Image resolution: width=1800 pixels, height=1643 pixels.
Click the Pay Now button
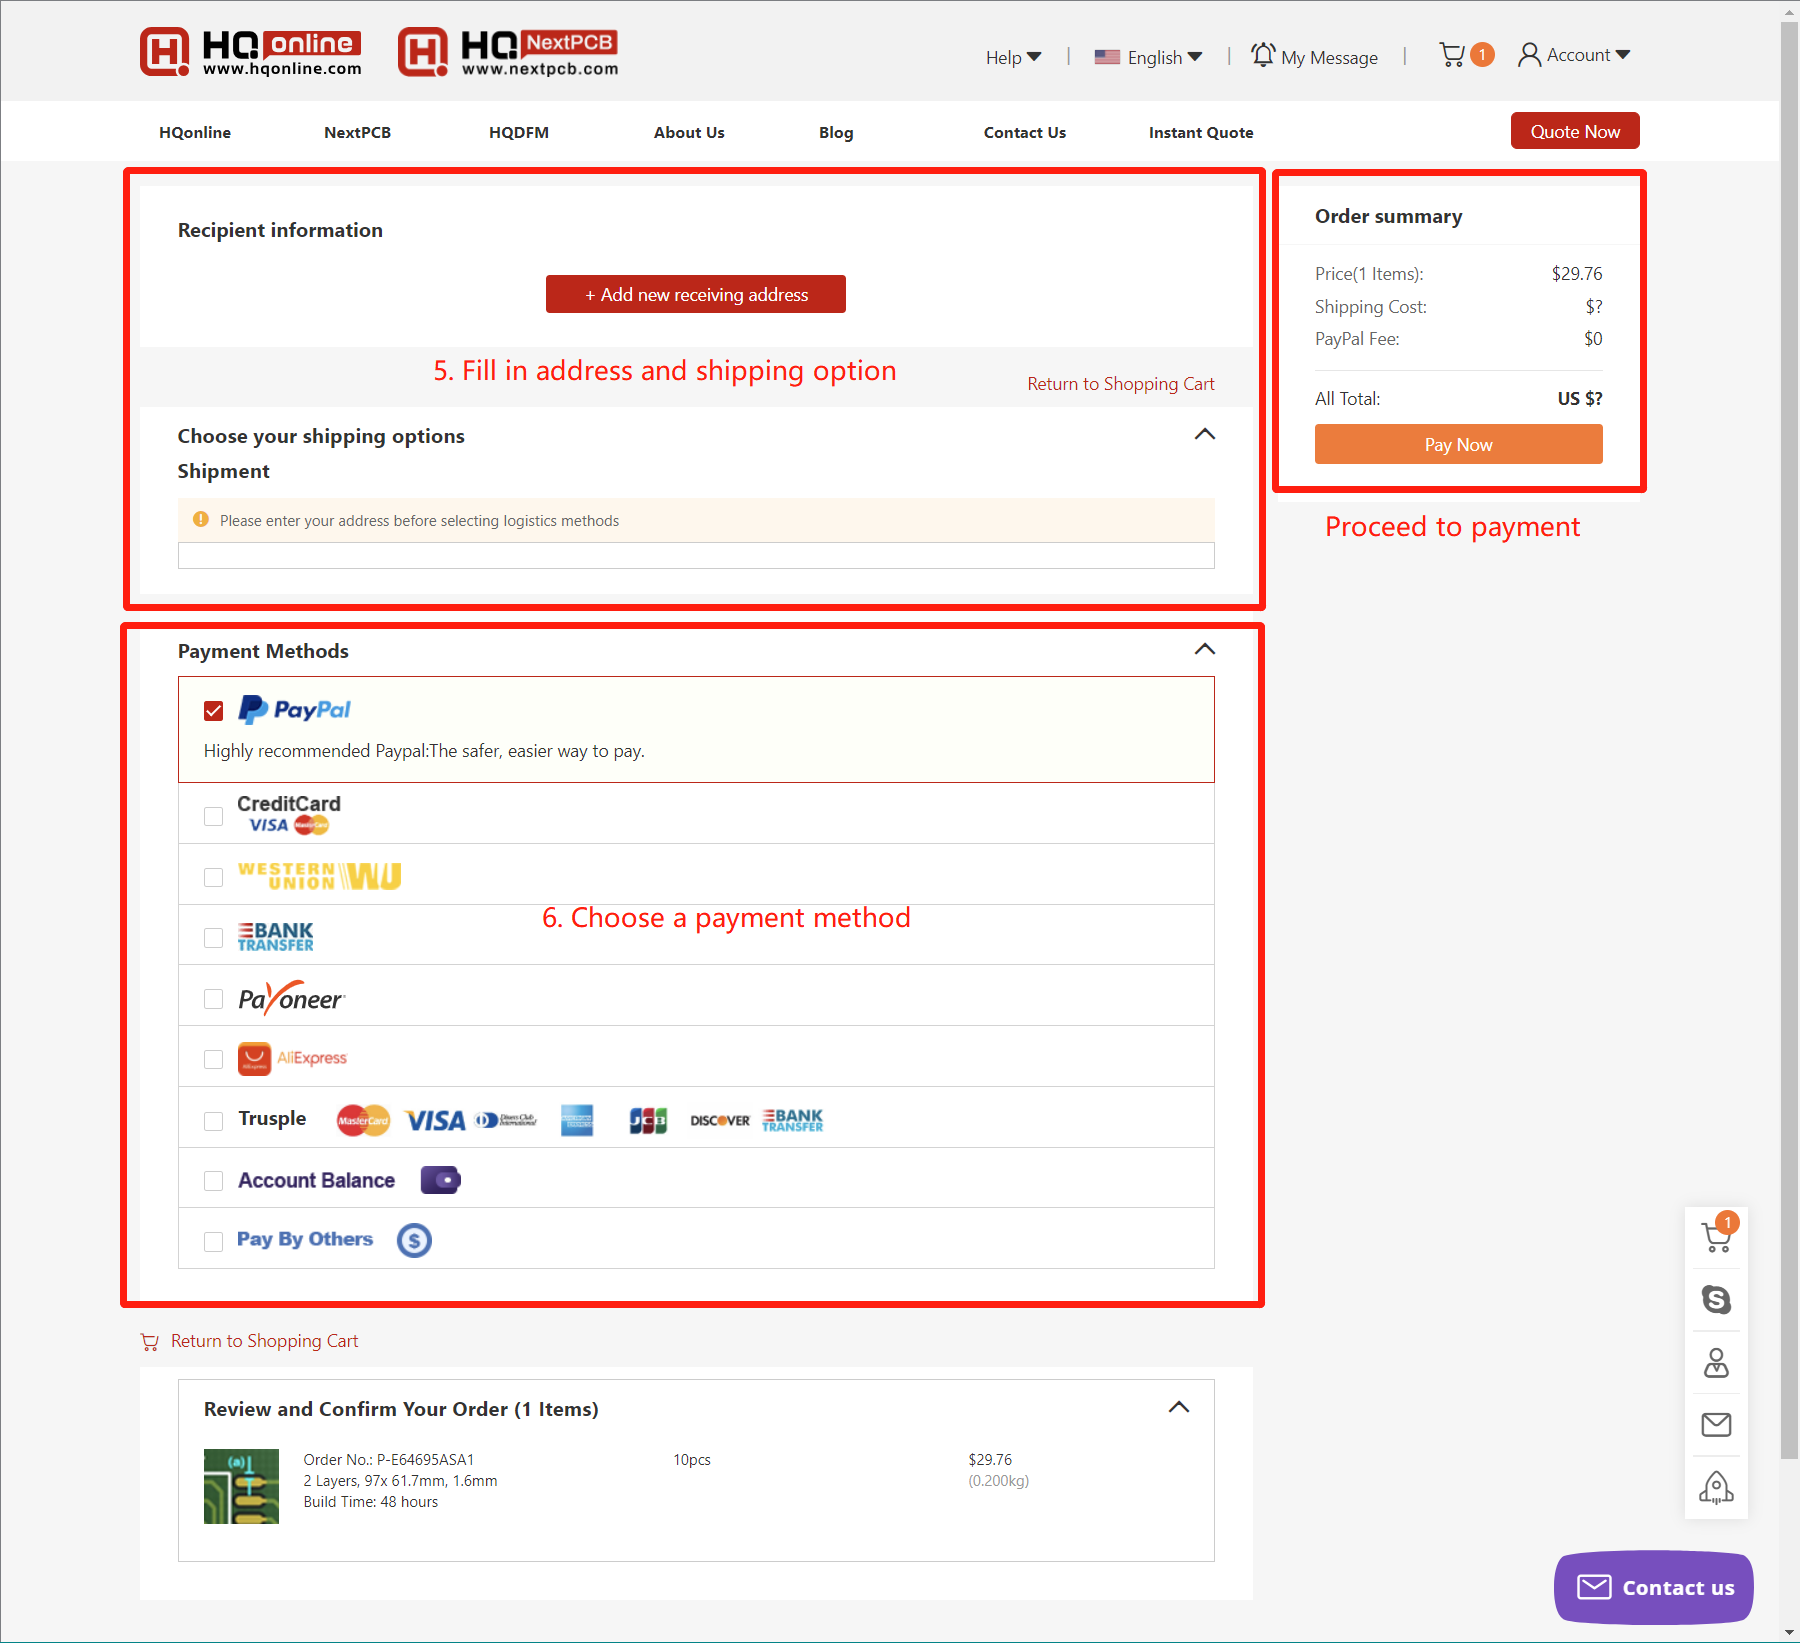coord(1459,444)
